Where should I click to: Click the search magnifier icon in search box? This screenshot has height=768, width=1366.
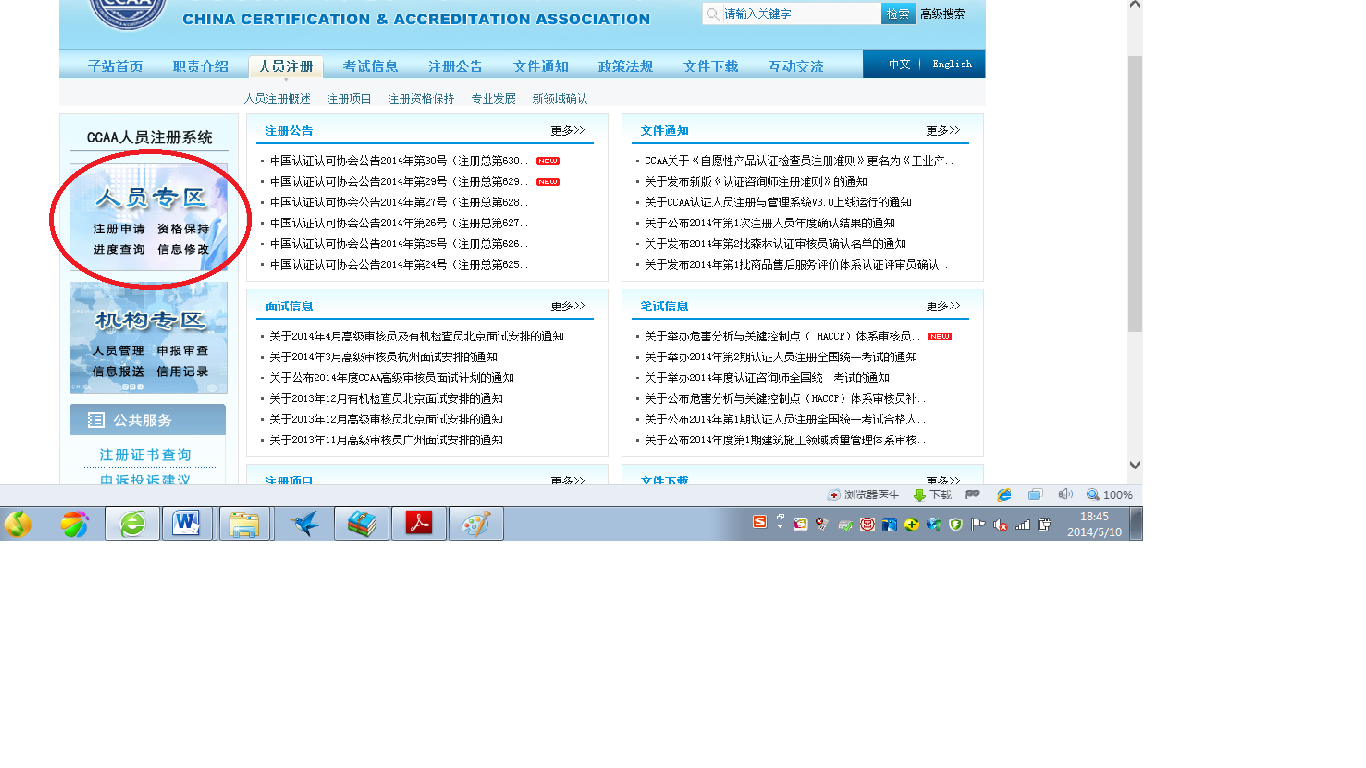click(712, 13)
